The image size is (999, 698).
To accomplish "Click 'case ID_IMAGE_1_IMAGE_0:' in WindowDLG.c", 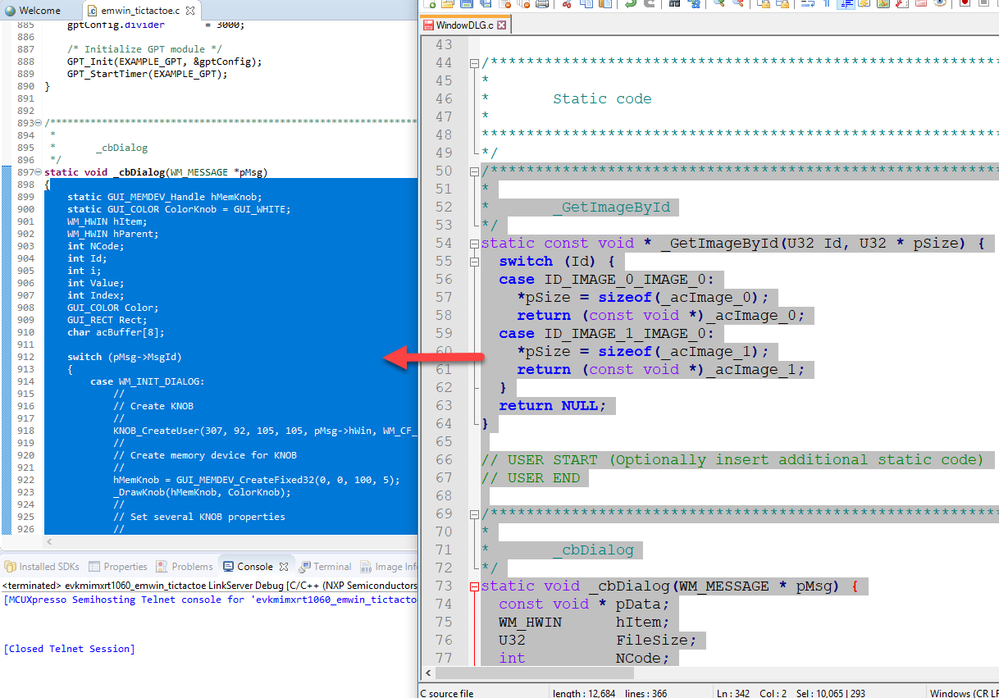I will click(607, 334).
